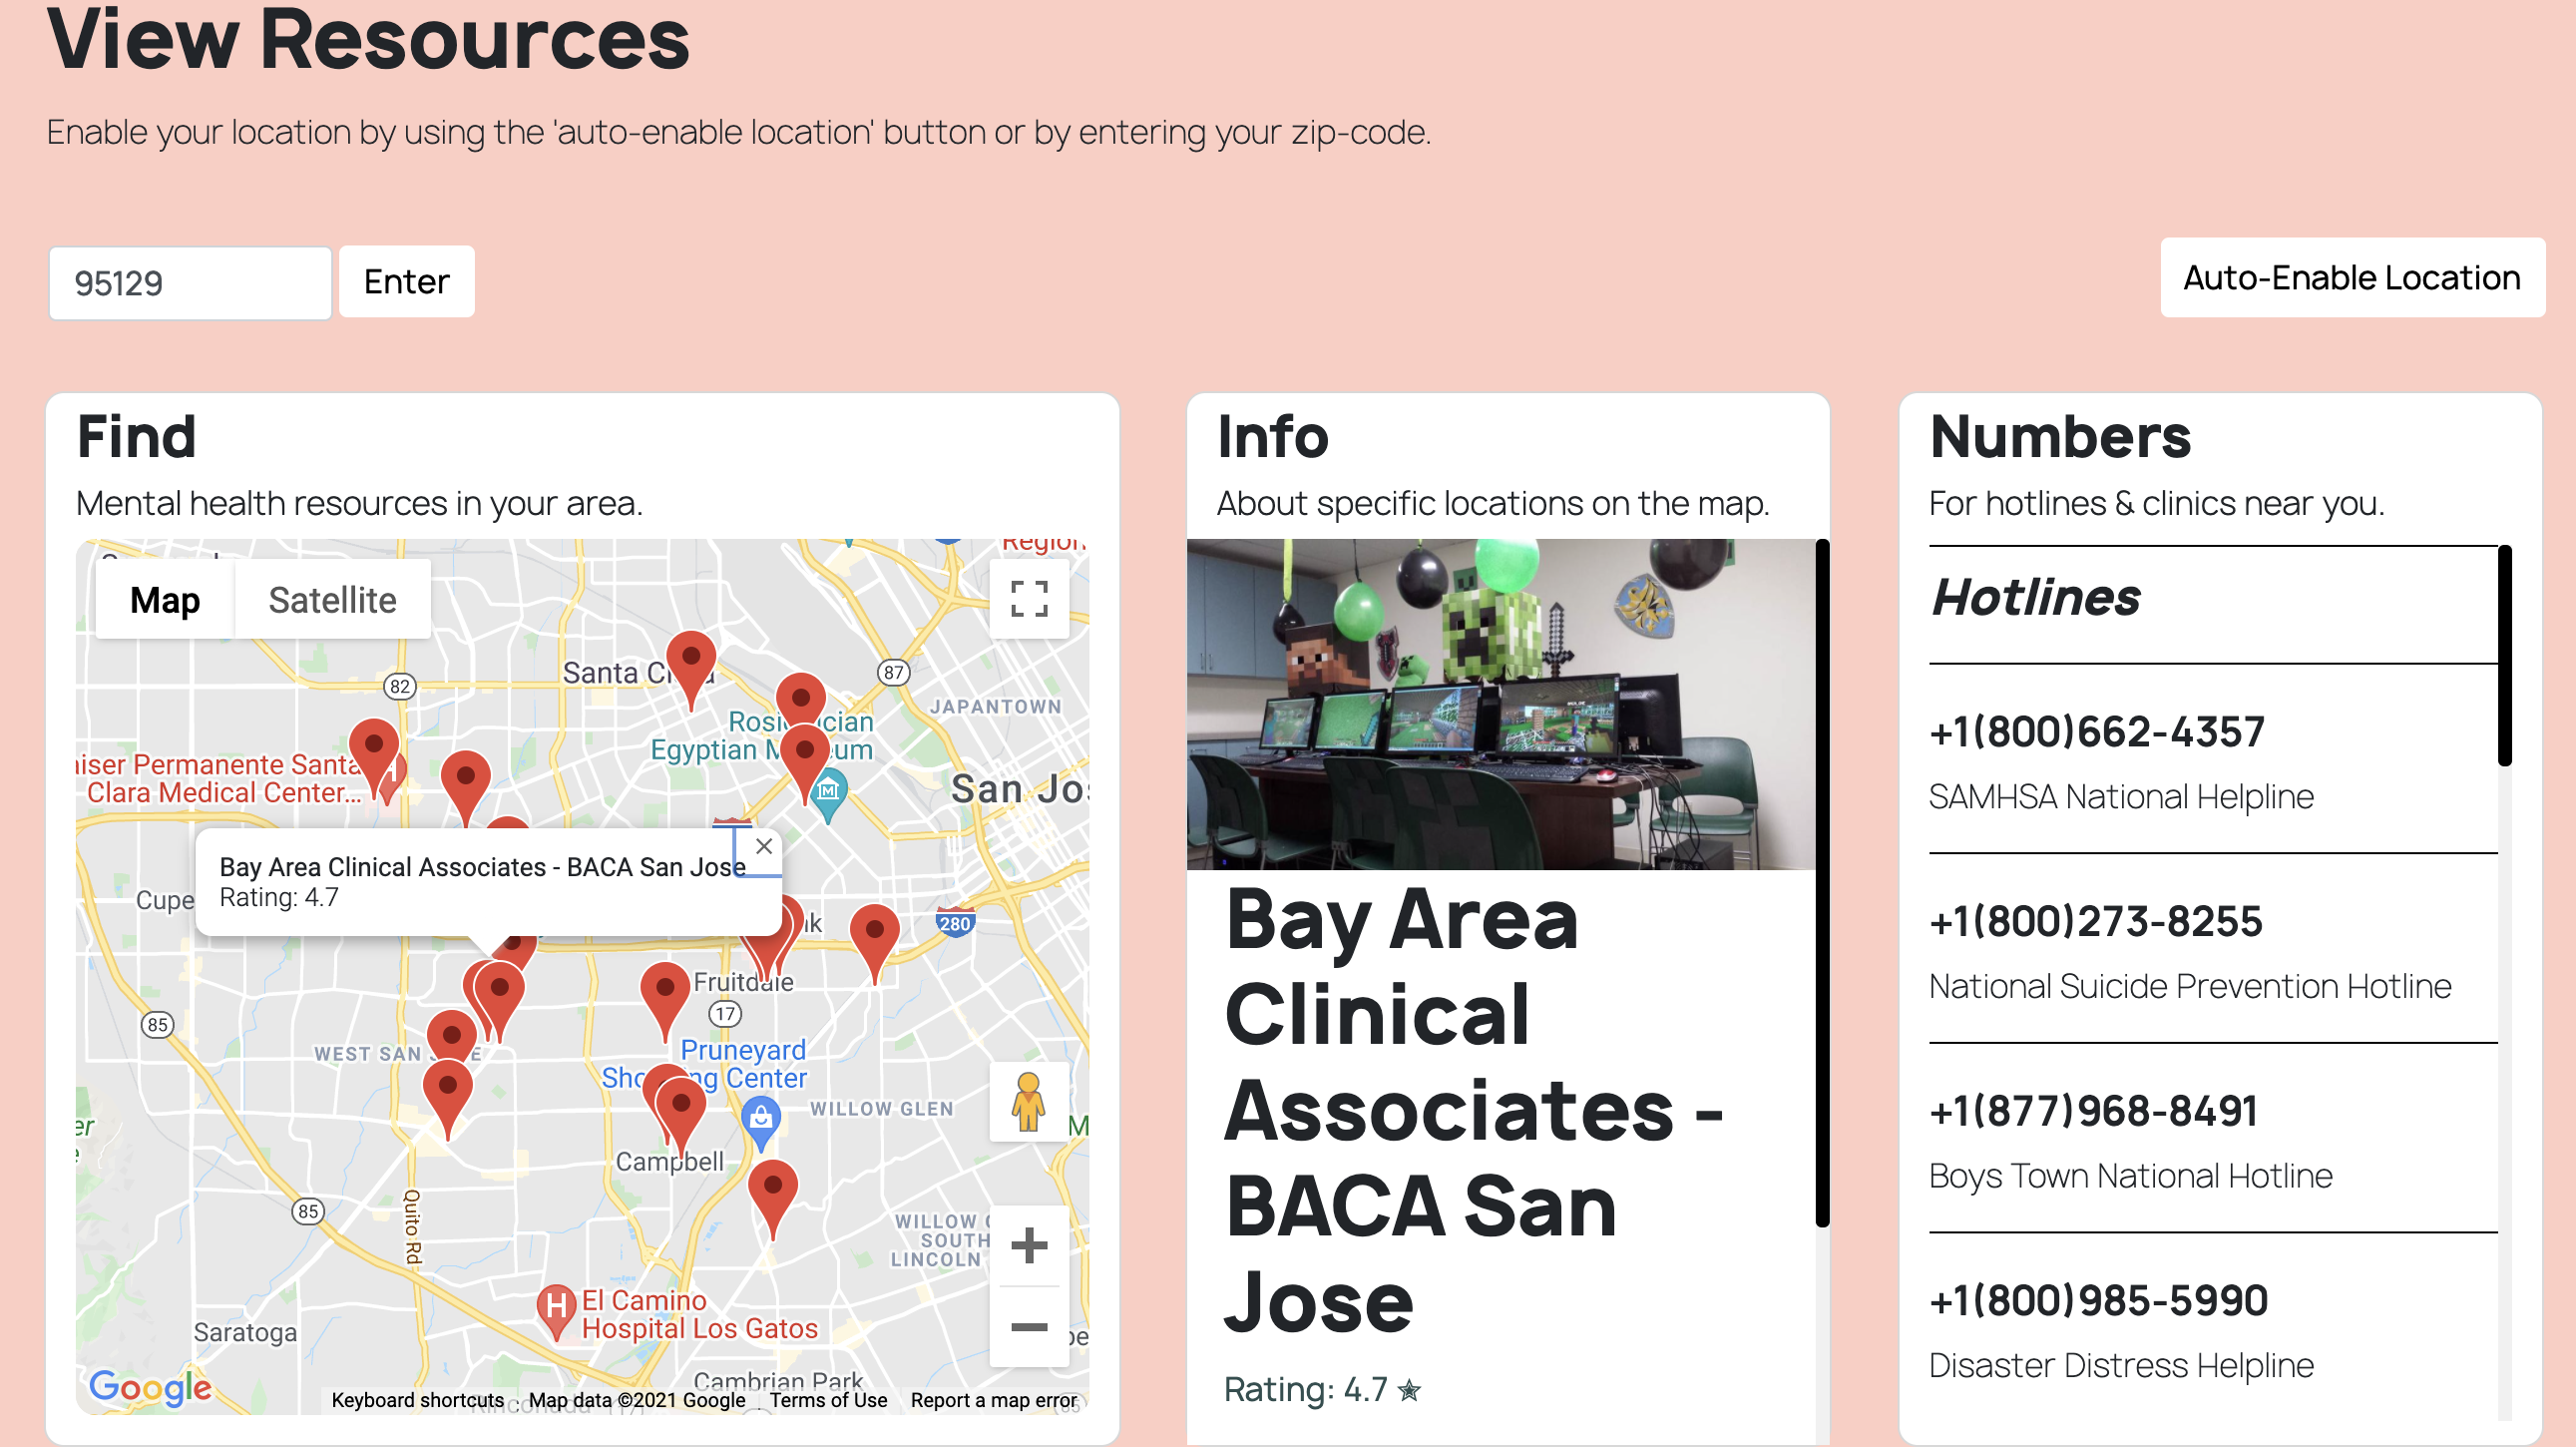Click Report a map error link
Image resolution: width=2576 pixels, height=1447 pixels.
pos(993,1400)
